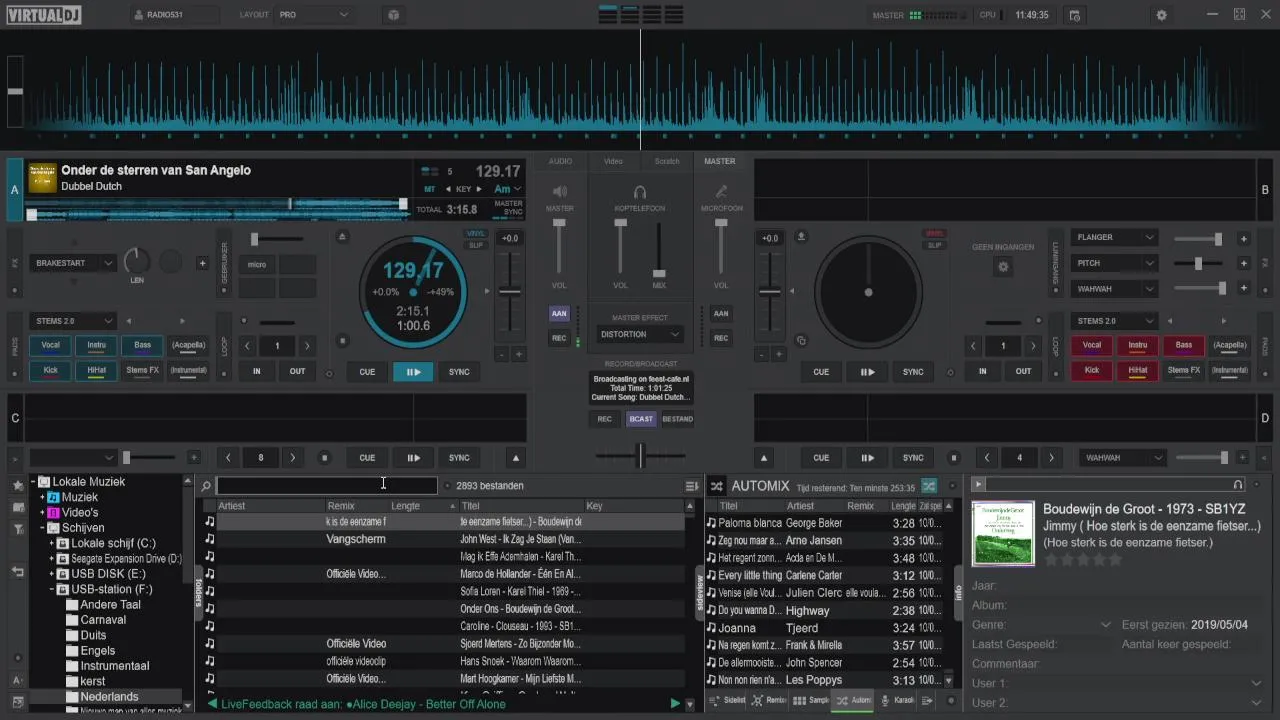Toggle microphone AAN button
The width and height of the screenshot is (1280, 720).
(721, 314)
